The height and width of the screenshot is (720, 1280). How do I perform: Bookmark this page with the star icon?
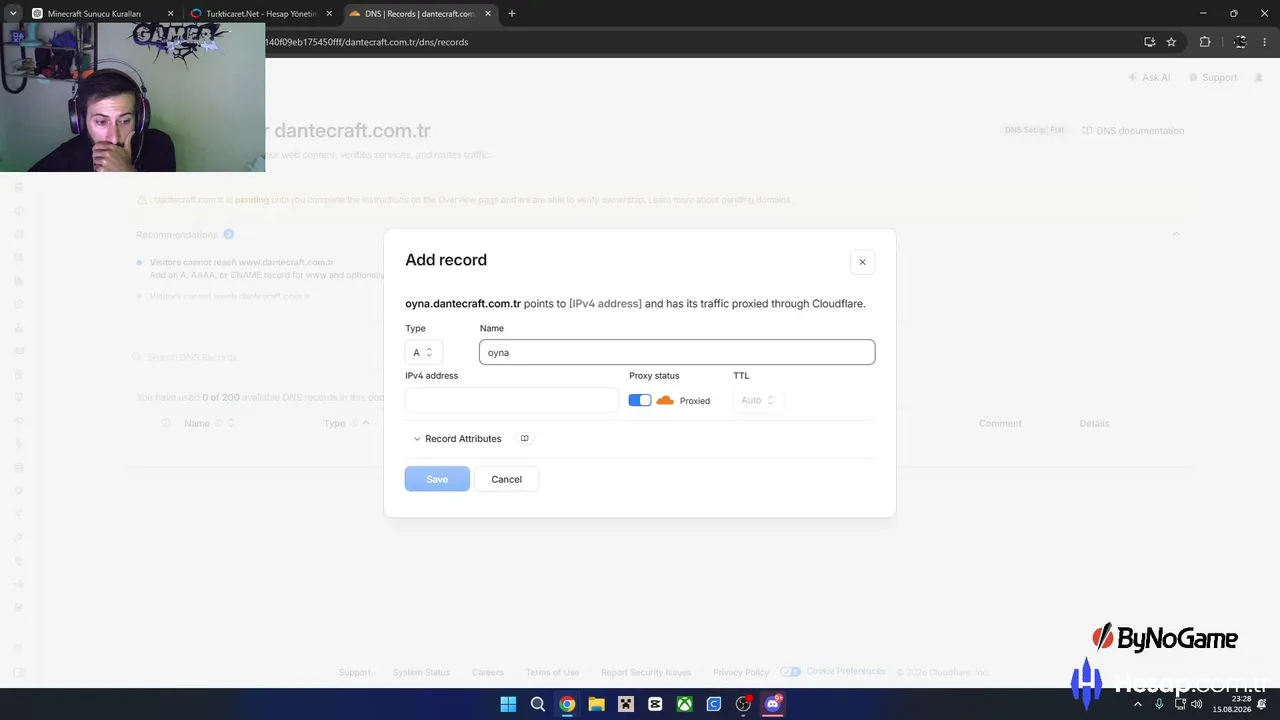click(x=1171, y=42)
